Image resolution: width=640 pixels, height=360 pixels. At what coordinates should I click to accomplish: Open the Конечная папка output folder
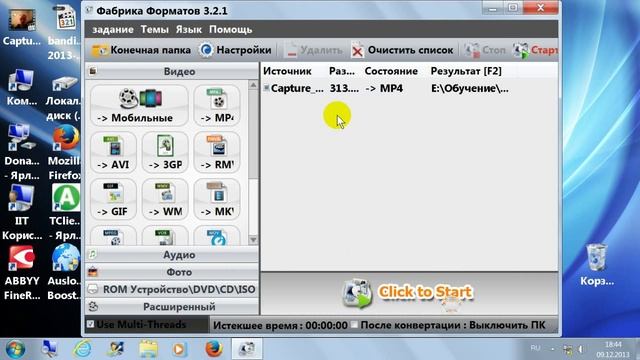pyautogui.click(x=141, y=50)
